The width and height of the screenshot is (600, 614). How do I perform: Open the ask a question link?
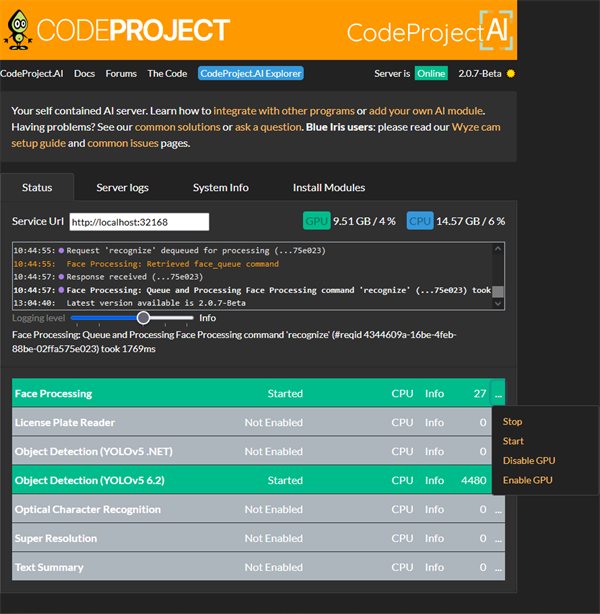268,127
